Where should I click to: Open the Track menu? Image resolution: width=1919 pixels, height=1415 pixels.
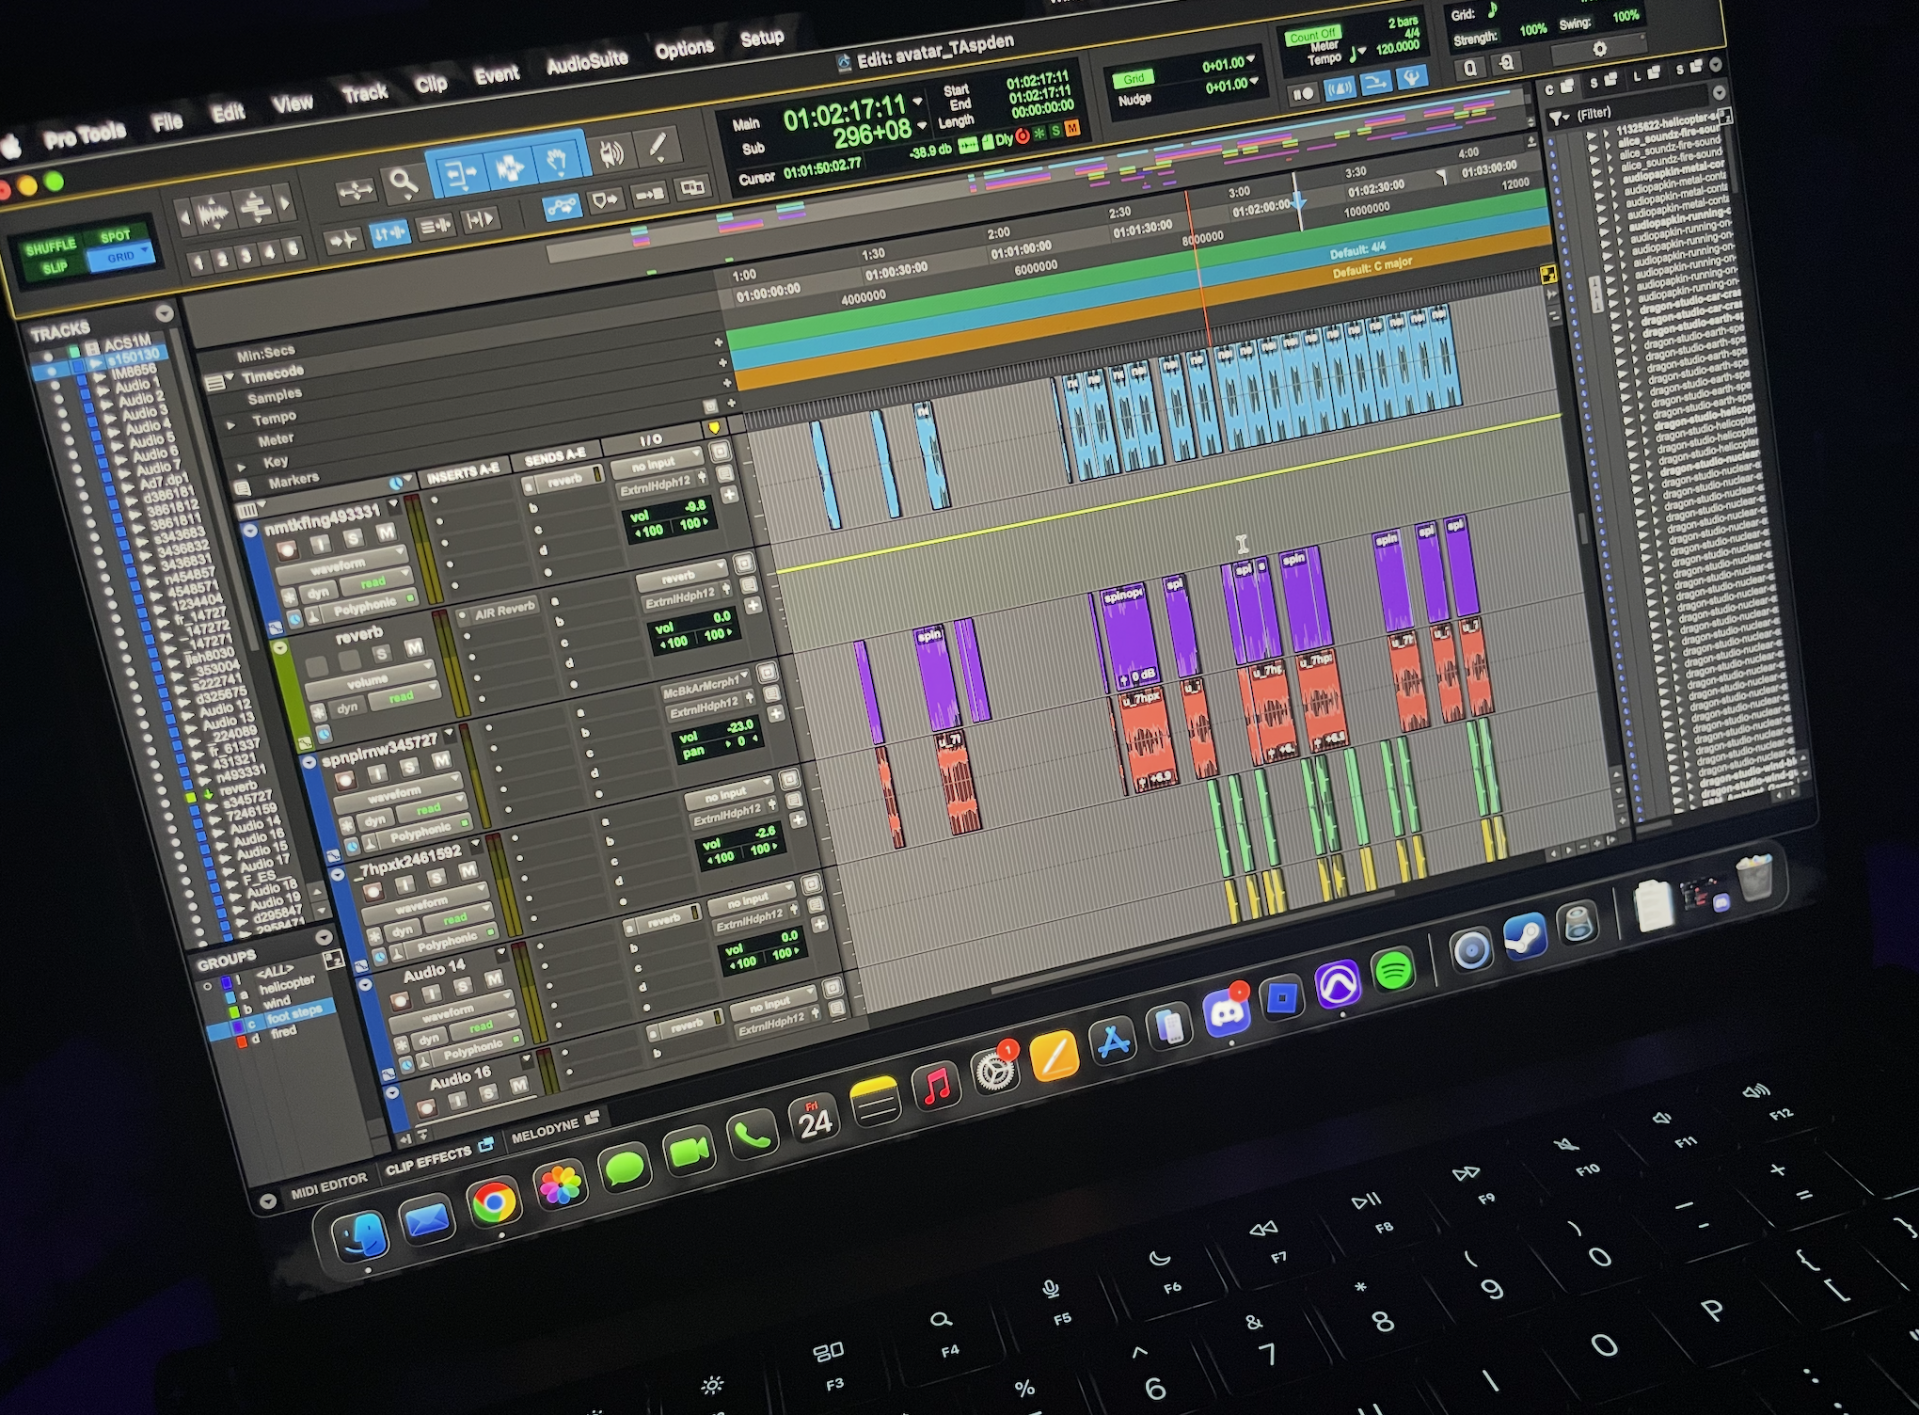pos(364,93)
